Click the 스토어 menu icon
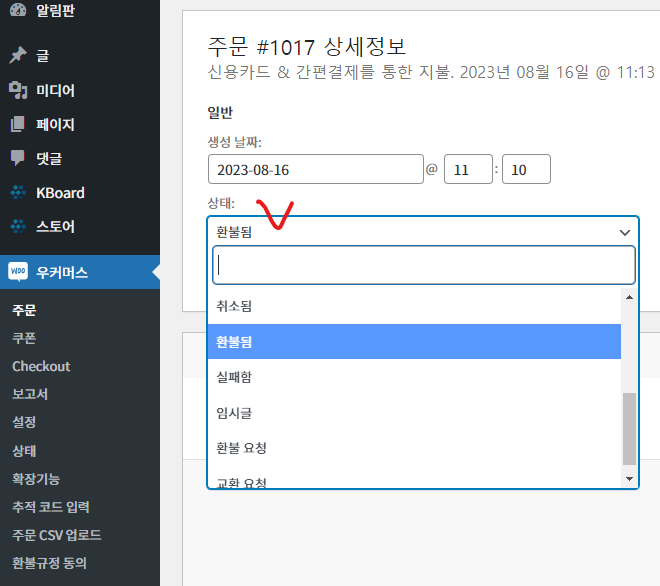The width and height of the screenshot is (660, 586). 18,226
